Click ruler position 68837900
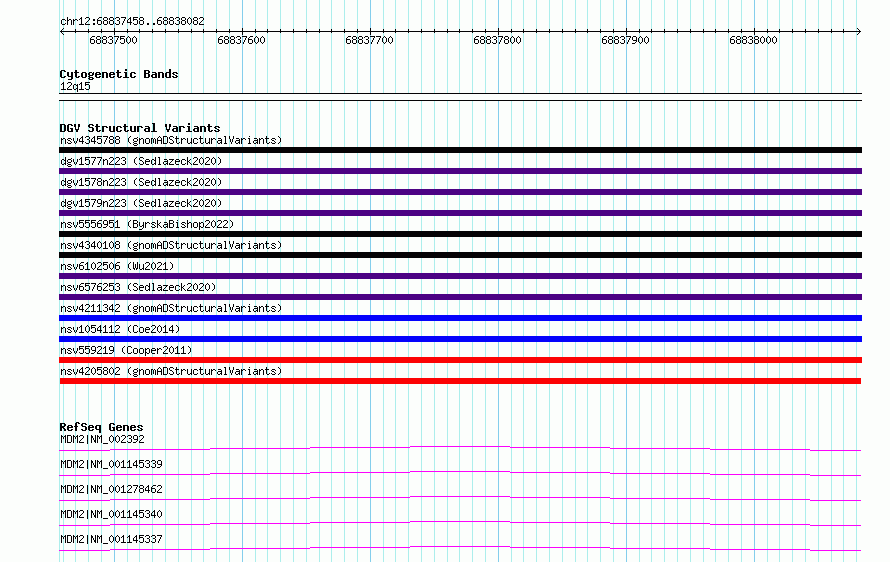This screenshot has width=890, height=562. point(625,40)
